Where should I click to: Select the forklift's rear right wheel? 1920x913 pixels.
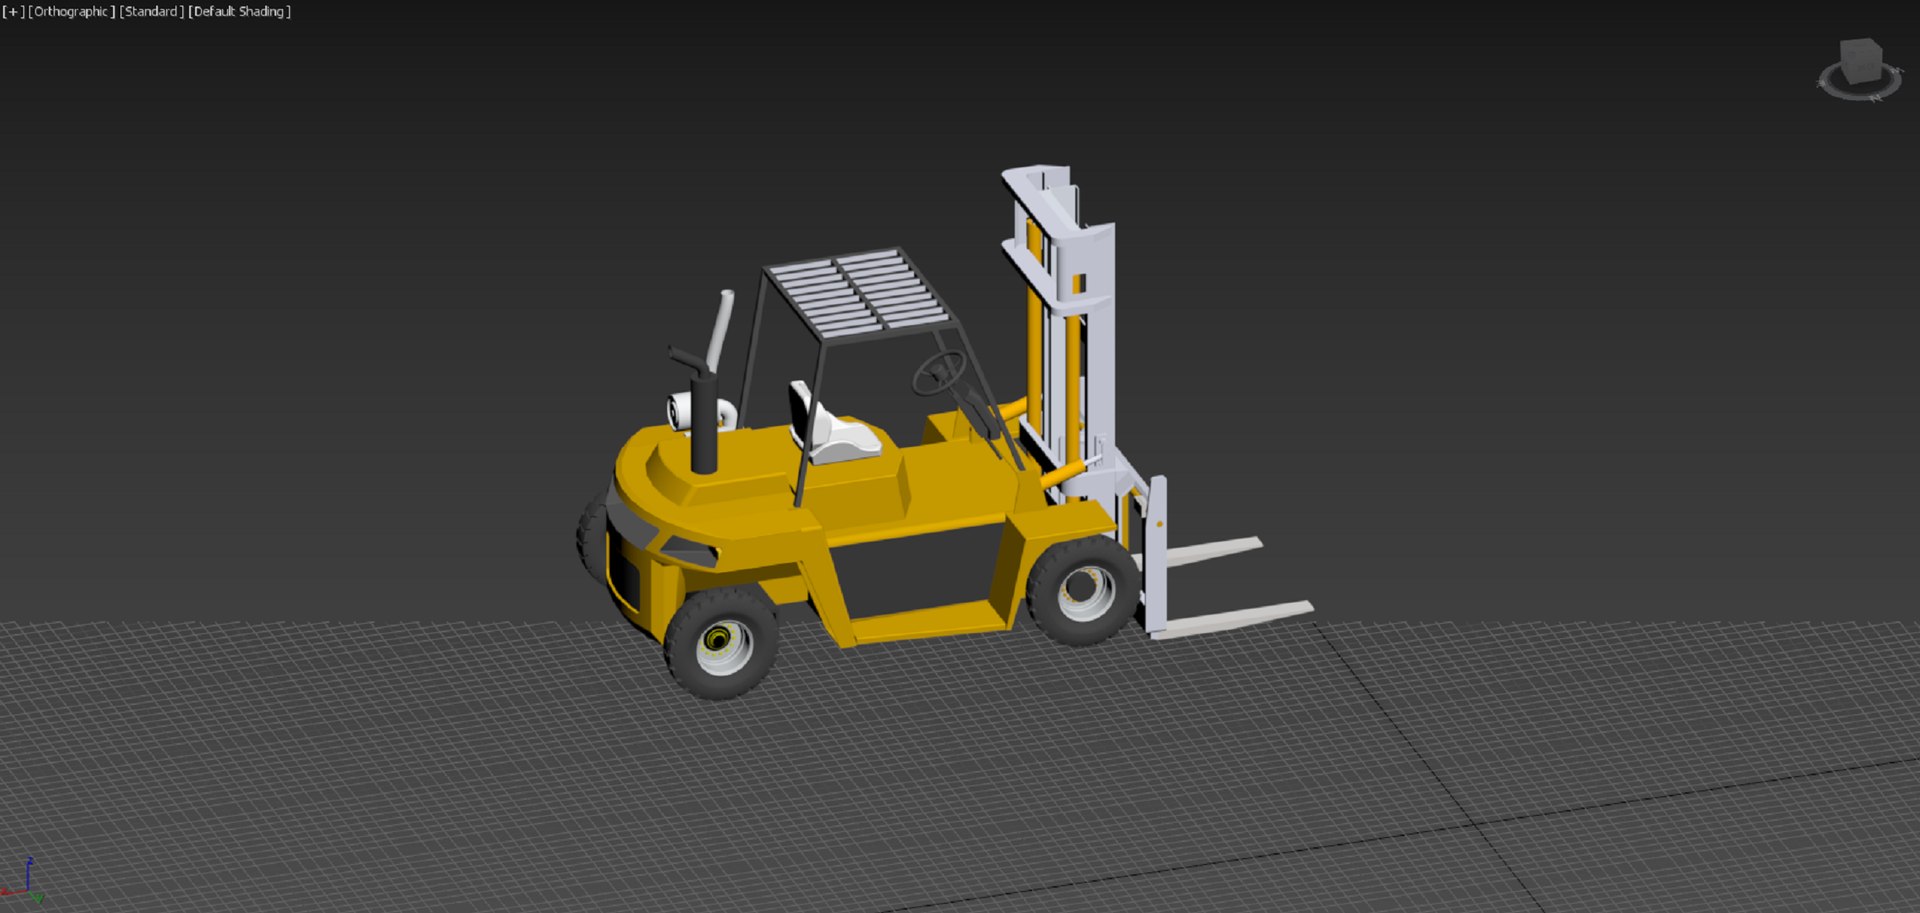point(1084,590)
